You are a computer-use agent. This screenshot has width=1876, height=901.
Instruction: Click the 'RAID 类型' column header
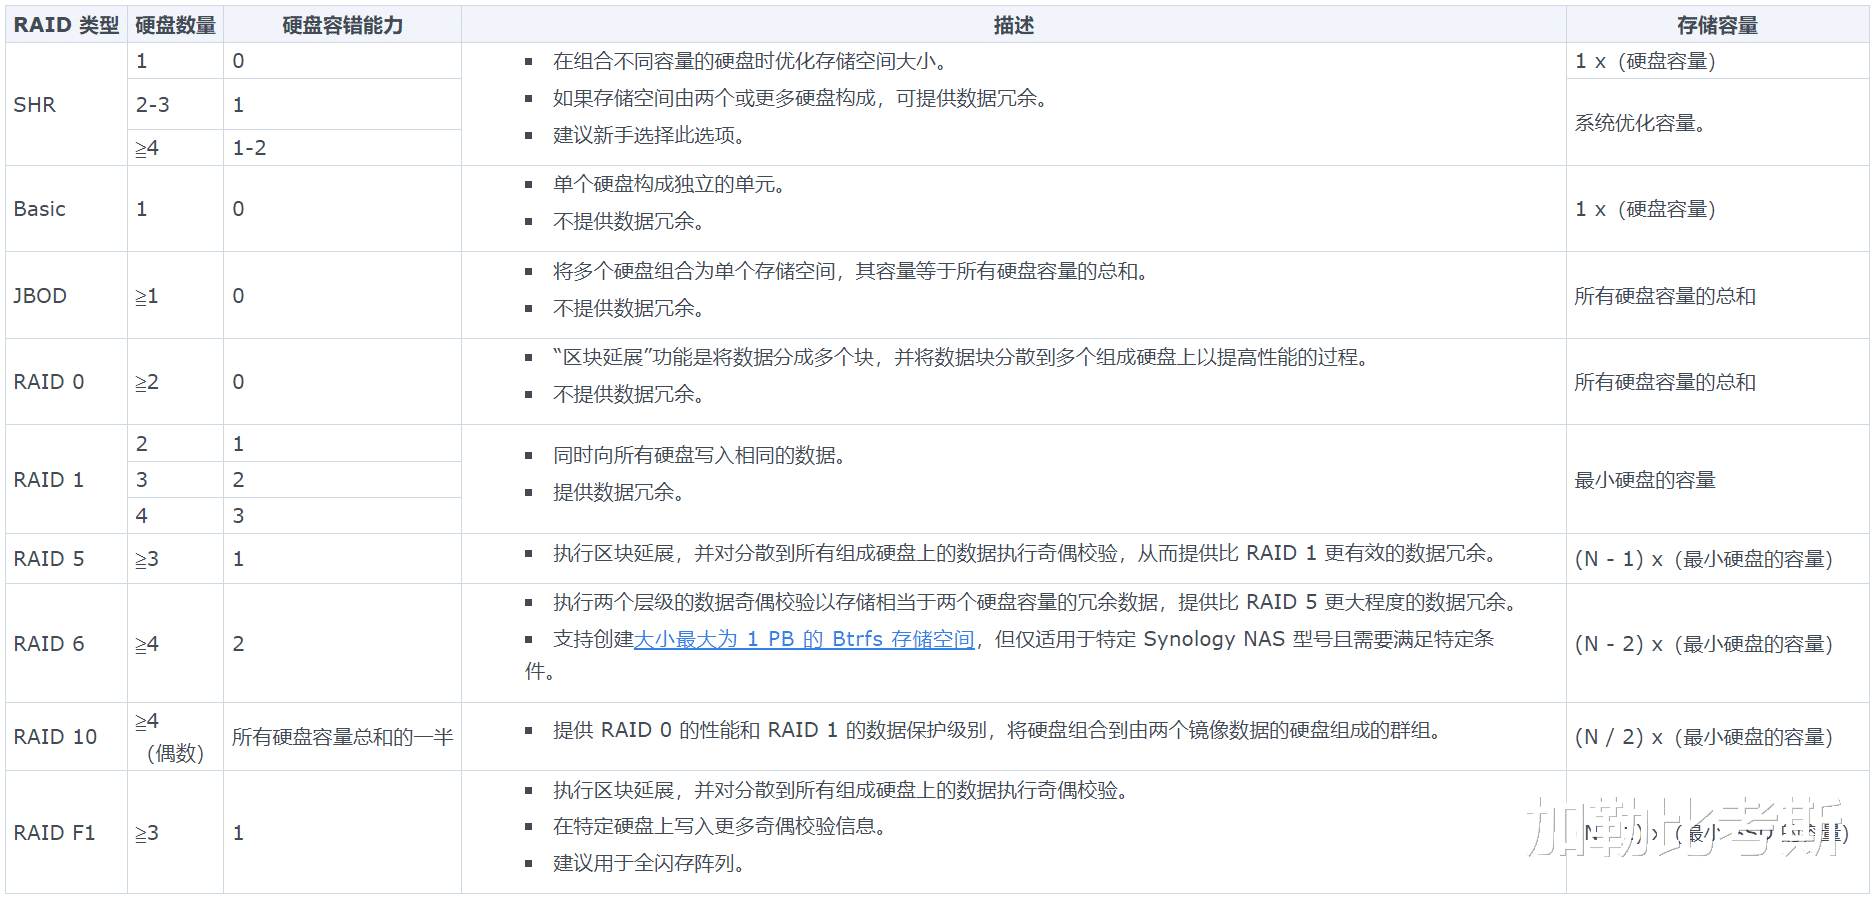pyautogui.click(x=66, y=25)
